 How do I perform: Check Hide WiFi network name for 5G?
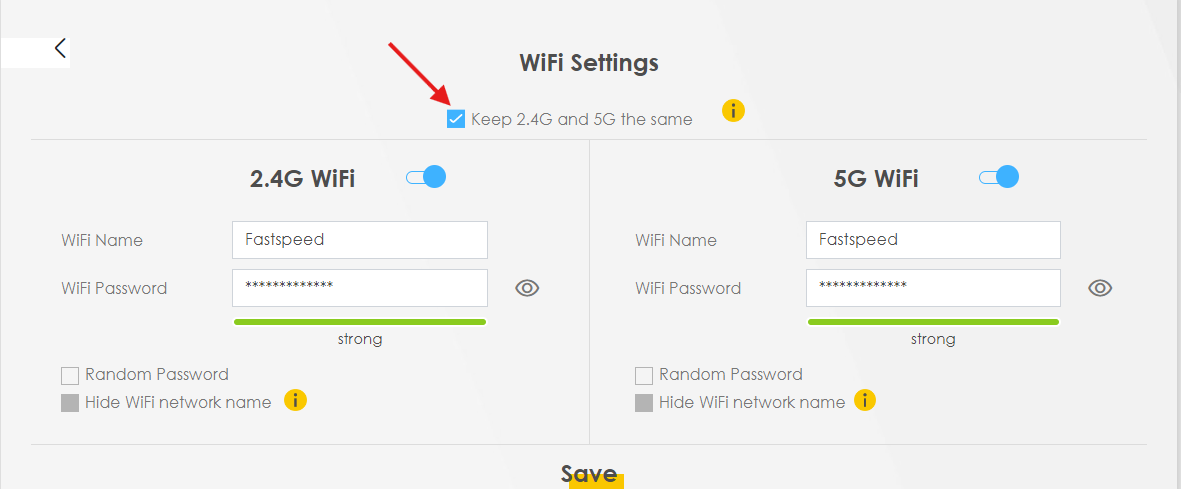tap(644, 403)
